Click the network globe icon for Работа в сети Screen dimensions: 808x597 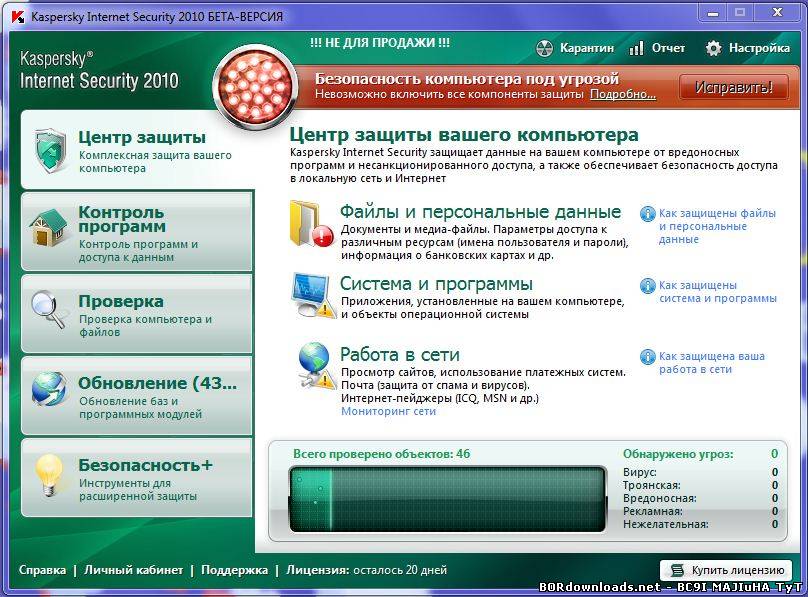tap(315, 365)
